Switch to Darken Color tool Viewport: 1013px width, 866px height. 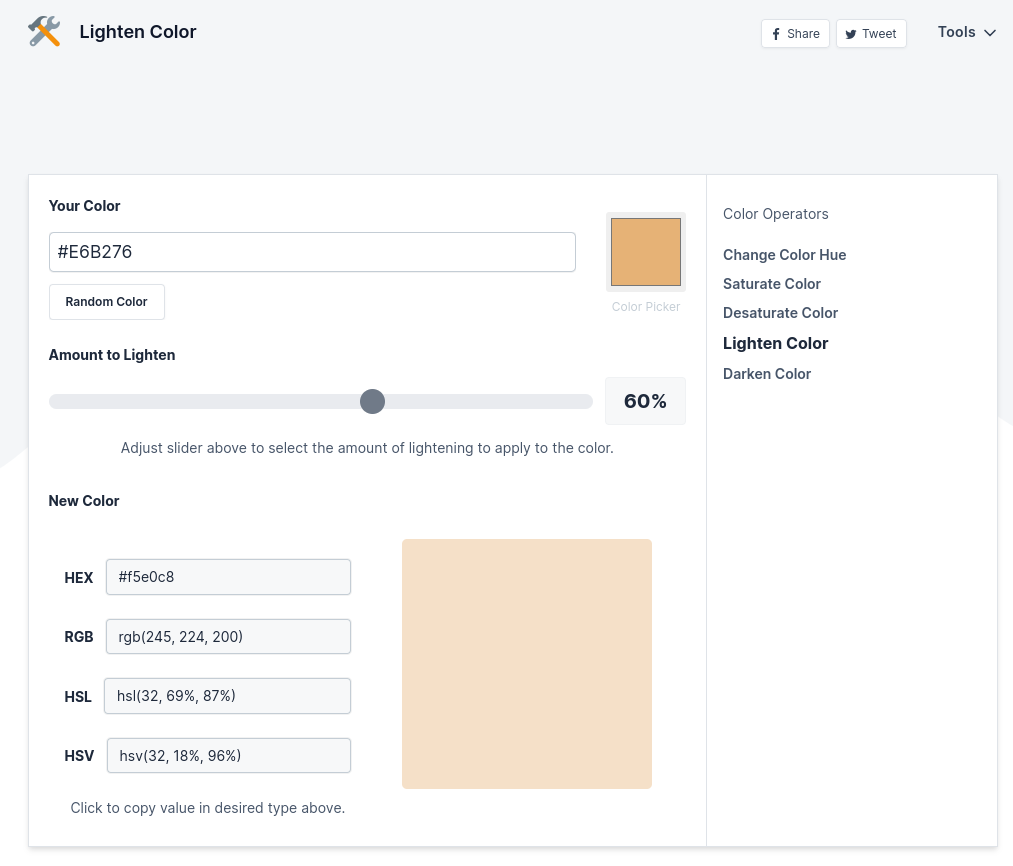[766, 374]
